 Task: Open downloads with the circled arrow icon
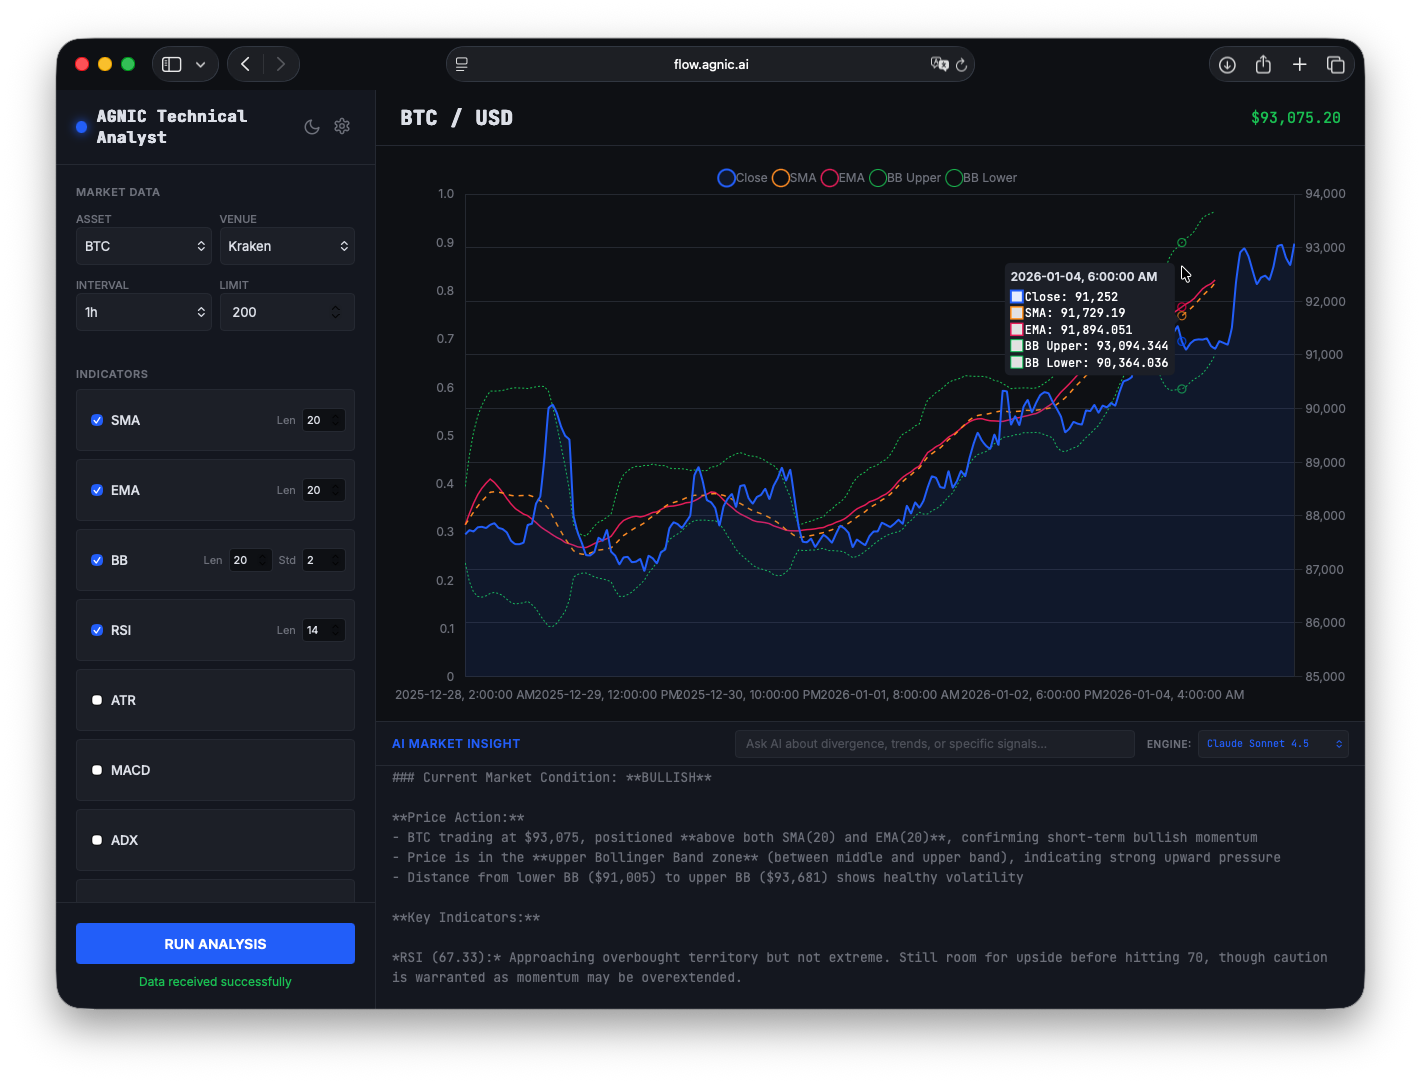(x=1227, y=64)
